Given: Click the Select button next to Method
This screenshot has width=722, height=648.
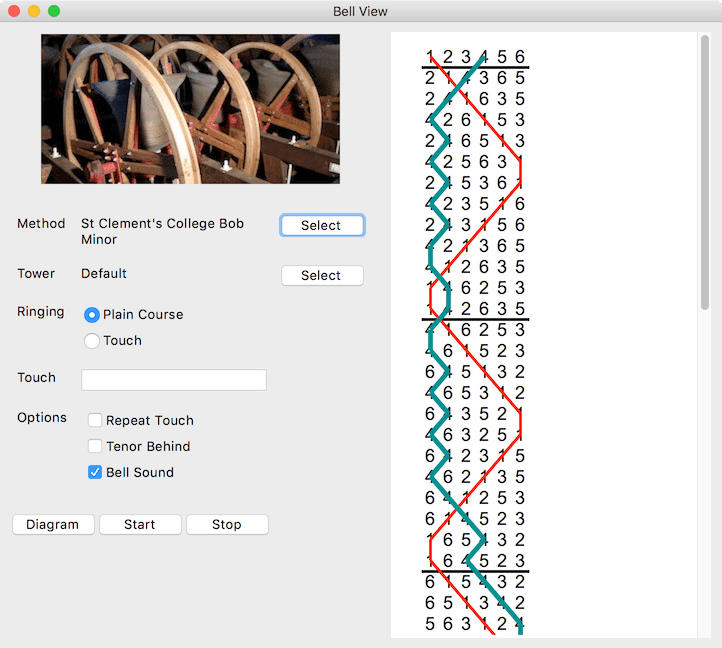Looking at the screenshot, I should 321,226.
